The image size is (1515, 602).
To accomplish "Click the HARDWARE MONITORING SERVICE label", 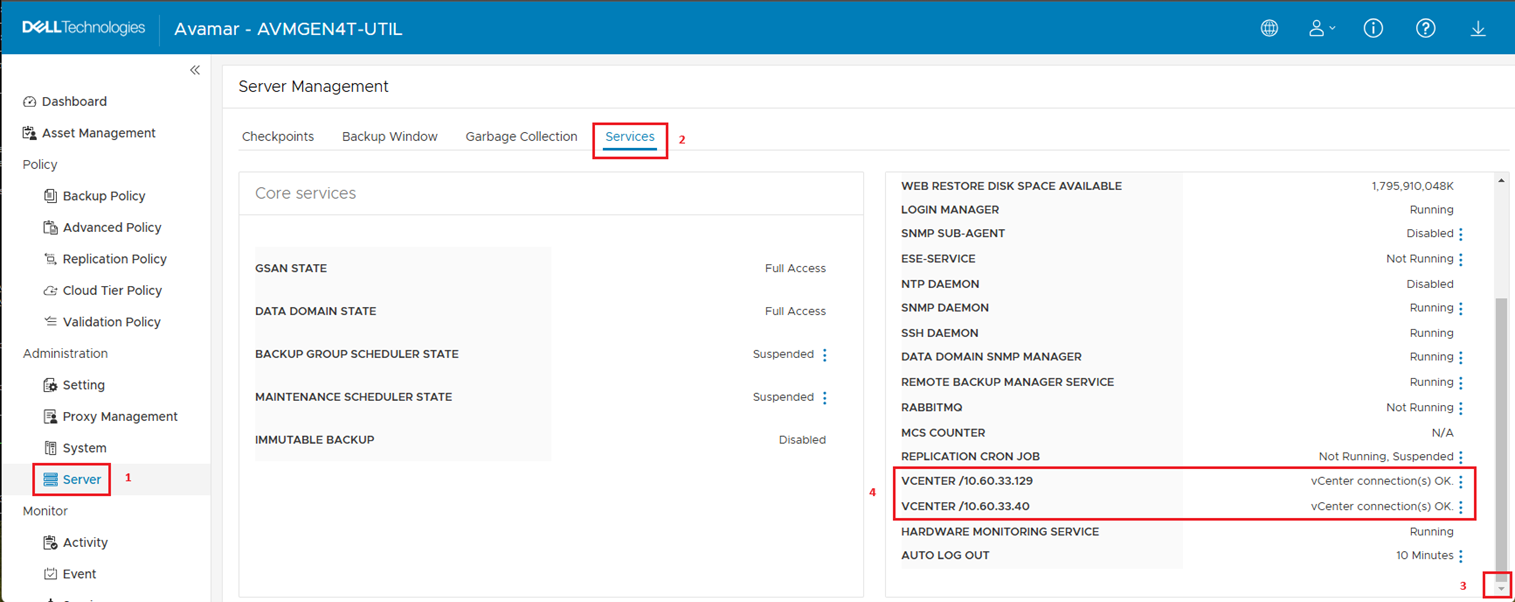I will coord(1000,532).
